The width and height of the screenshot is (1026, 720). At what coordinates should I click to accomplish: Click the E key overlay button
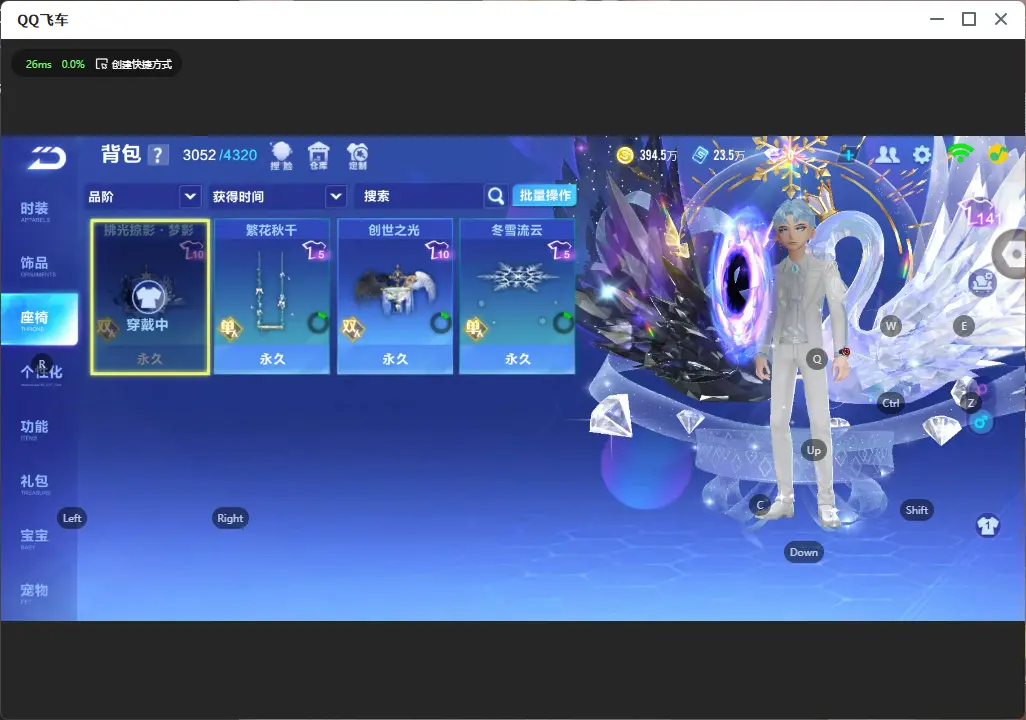pyautogui.click(x=963, y=326)
